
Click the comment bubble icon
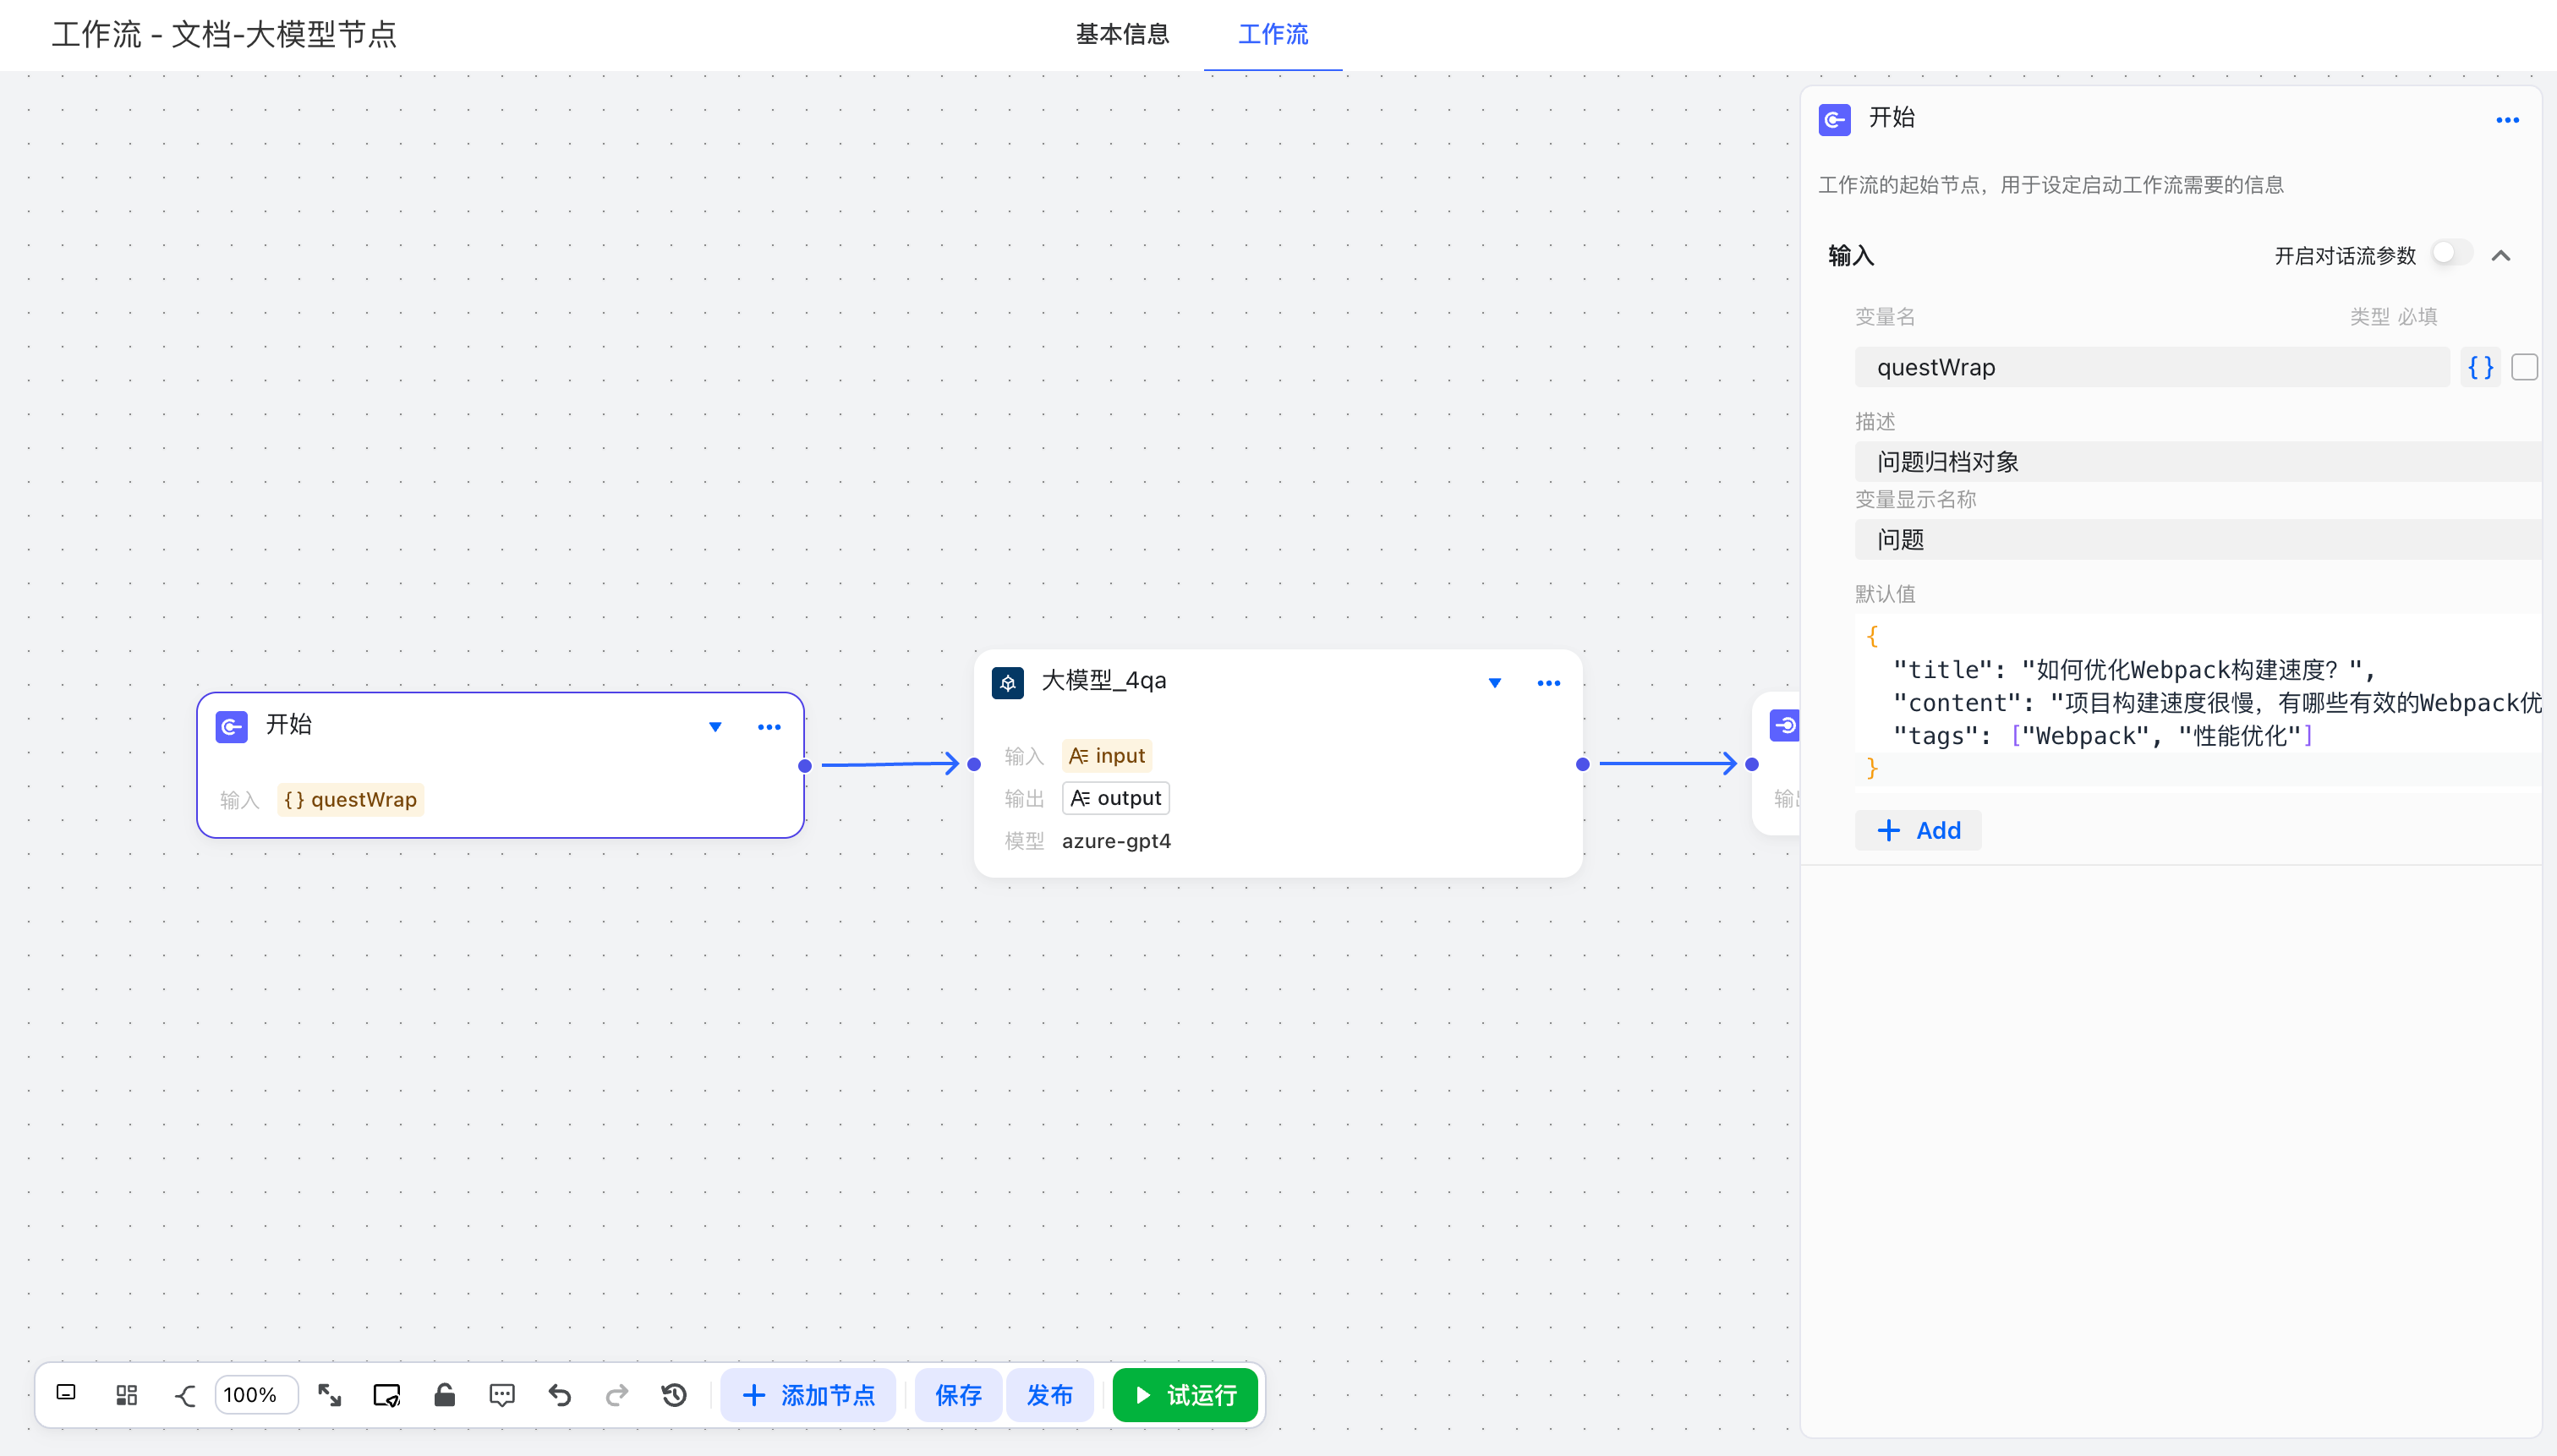point(502,1395)
